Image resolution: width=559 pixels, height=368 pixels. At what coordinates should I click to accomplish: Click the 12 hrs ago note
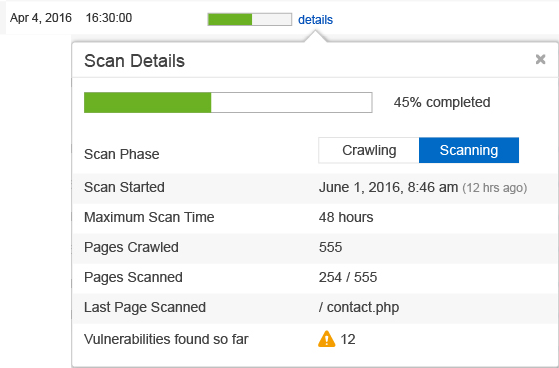494,188
